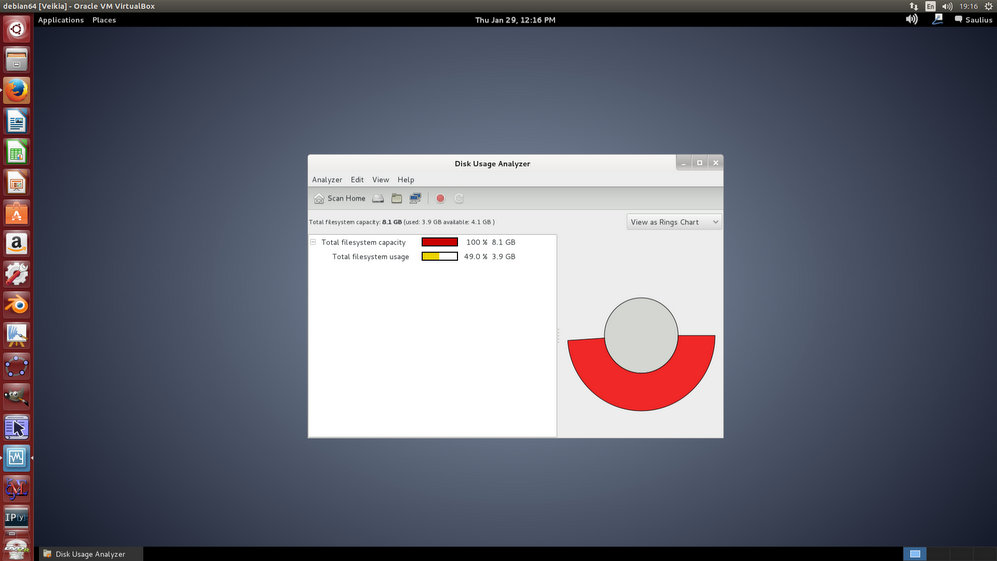Click the greyed refresh rescan icon
Image resolution: width=997 pixels, height=561 pixels.
pyautogui.click(x=459, y=198)
